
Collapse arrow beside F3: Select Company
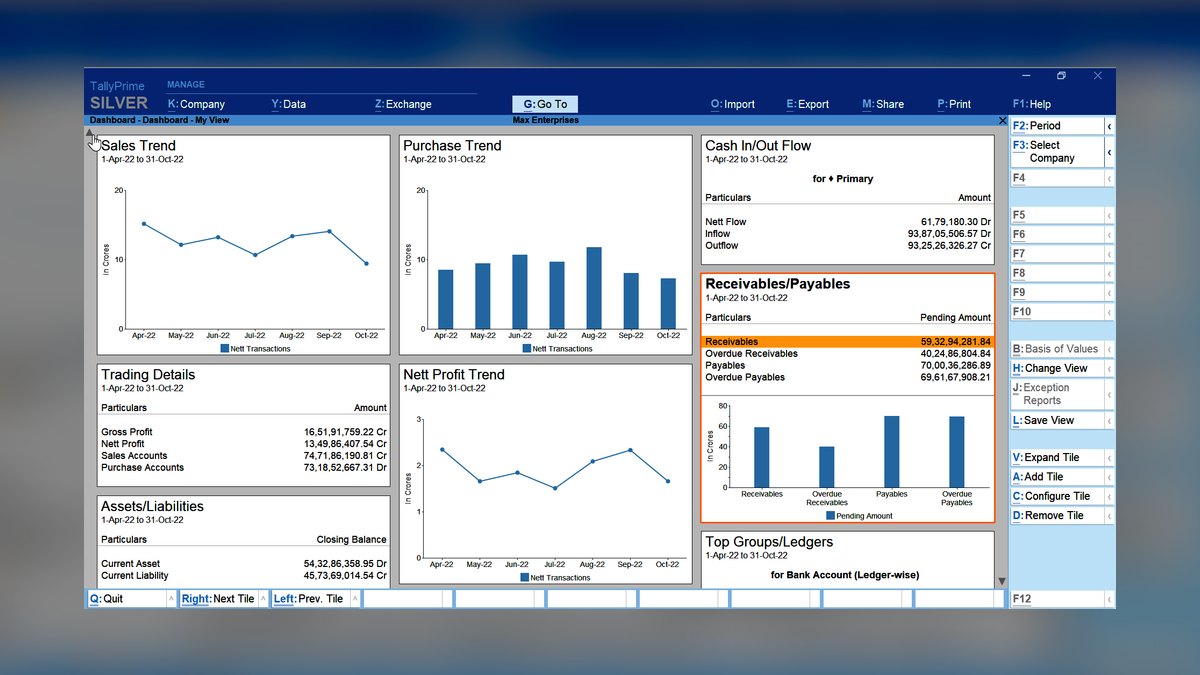1109,152
